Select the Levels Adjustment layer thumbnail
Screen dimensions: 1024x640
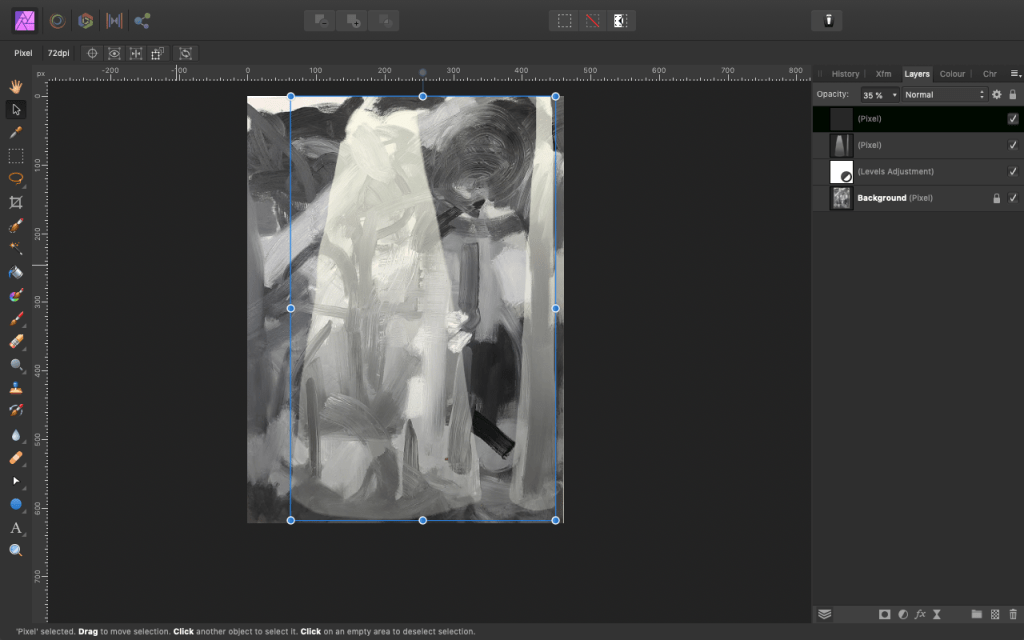(841, 172)
